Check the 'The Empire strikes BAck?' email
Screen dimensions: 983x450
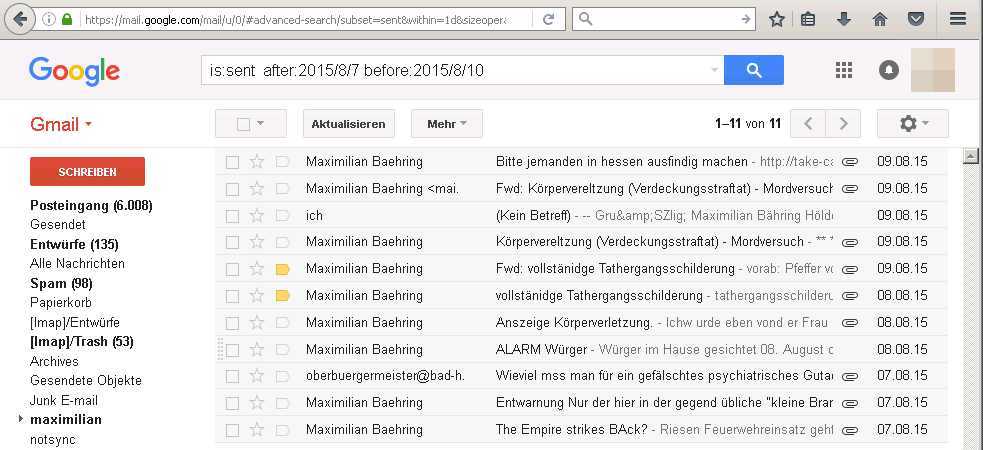pos(232,431)
